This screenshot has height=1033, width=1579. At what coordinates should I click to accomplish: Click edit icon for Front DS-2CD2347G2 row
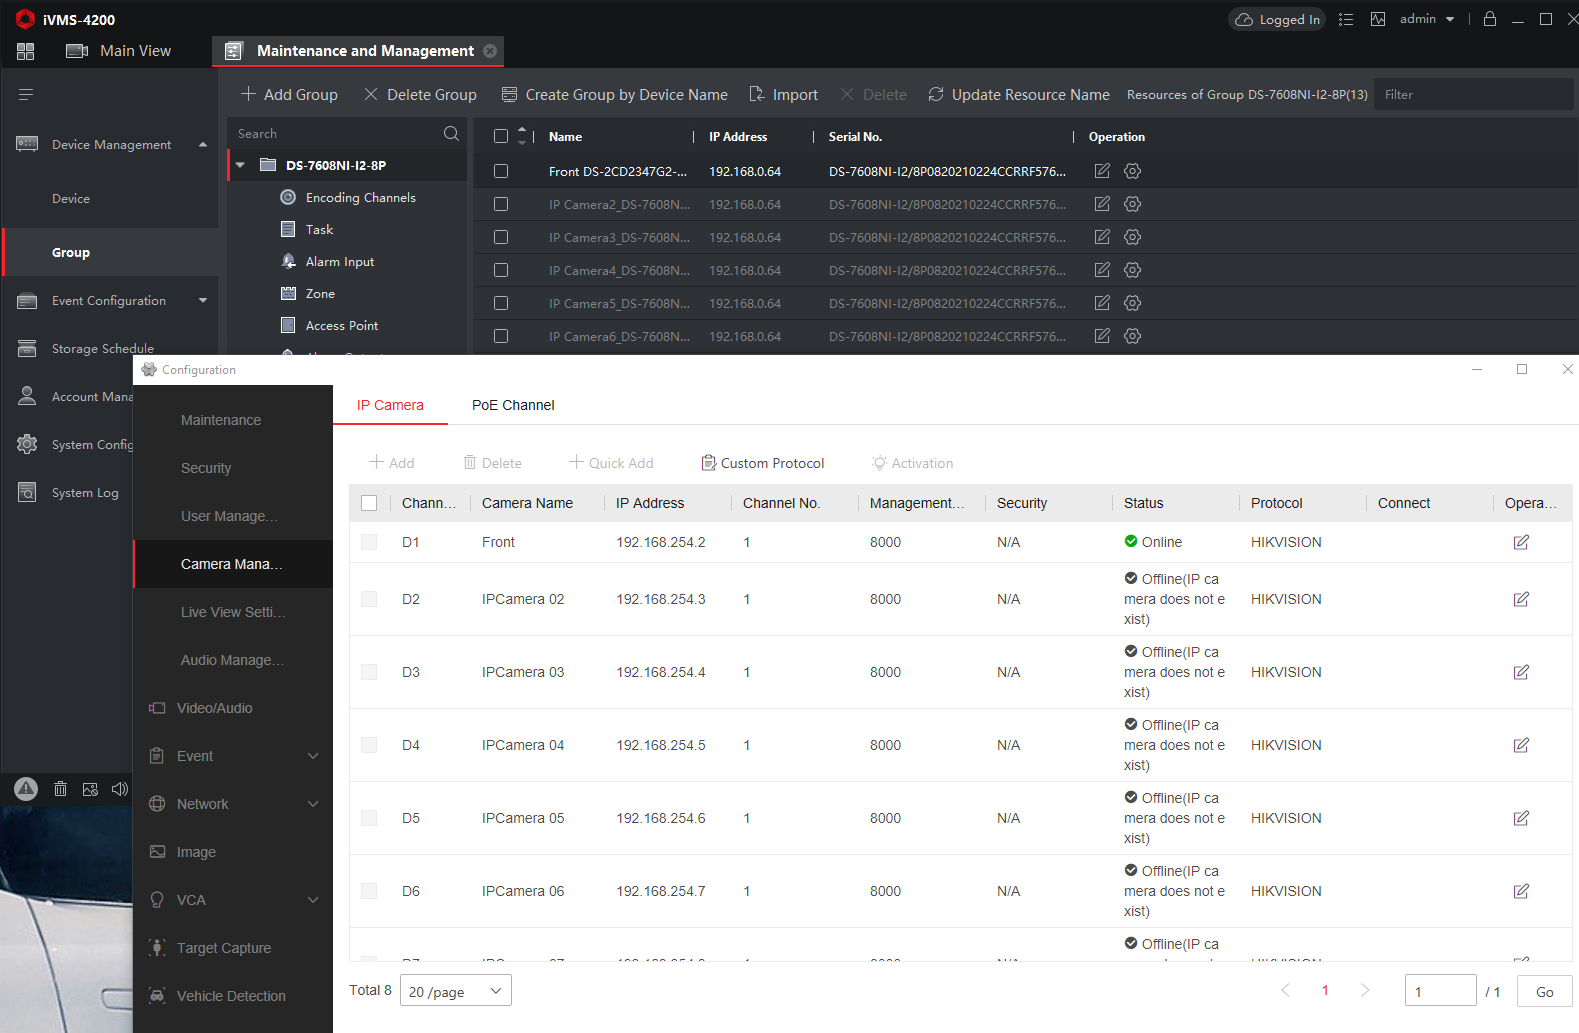[x=1102, y=171]
